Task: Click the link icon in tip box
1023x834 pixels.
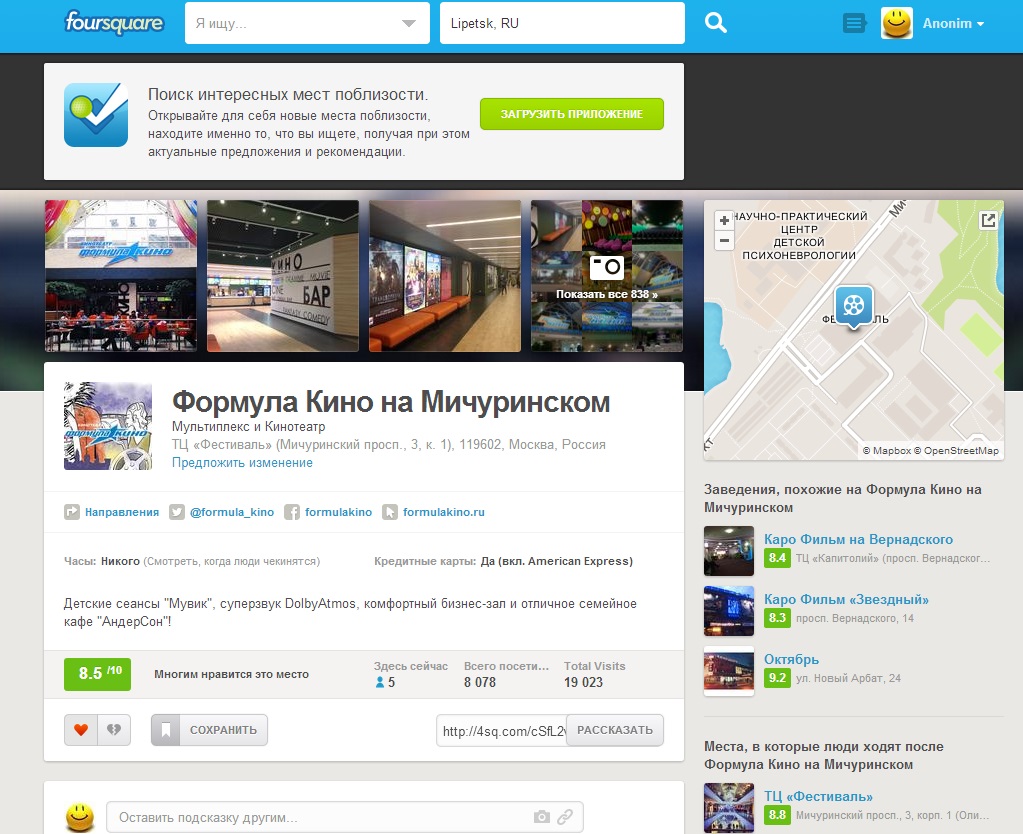Action: (x=565, y=817)
